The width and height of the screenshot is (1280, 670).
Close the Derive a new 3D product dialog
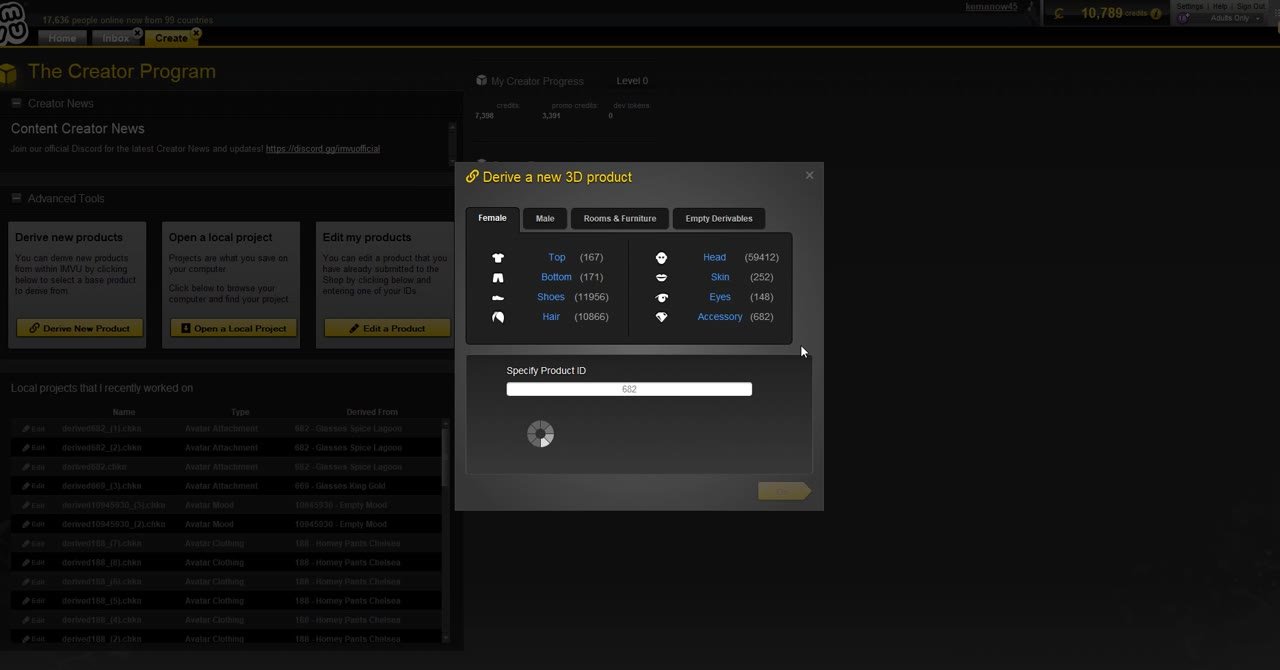coord(809,175)
